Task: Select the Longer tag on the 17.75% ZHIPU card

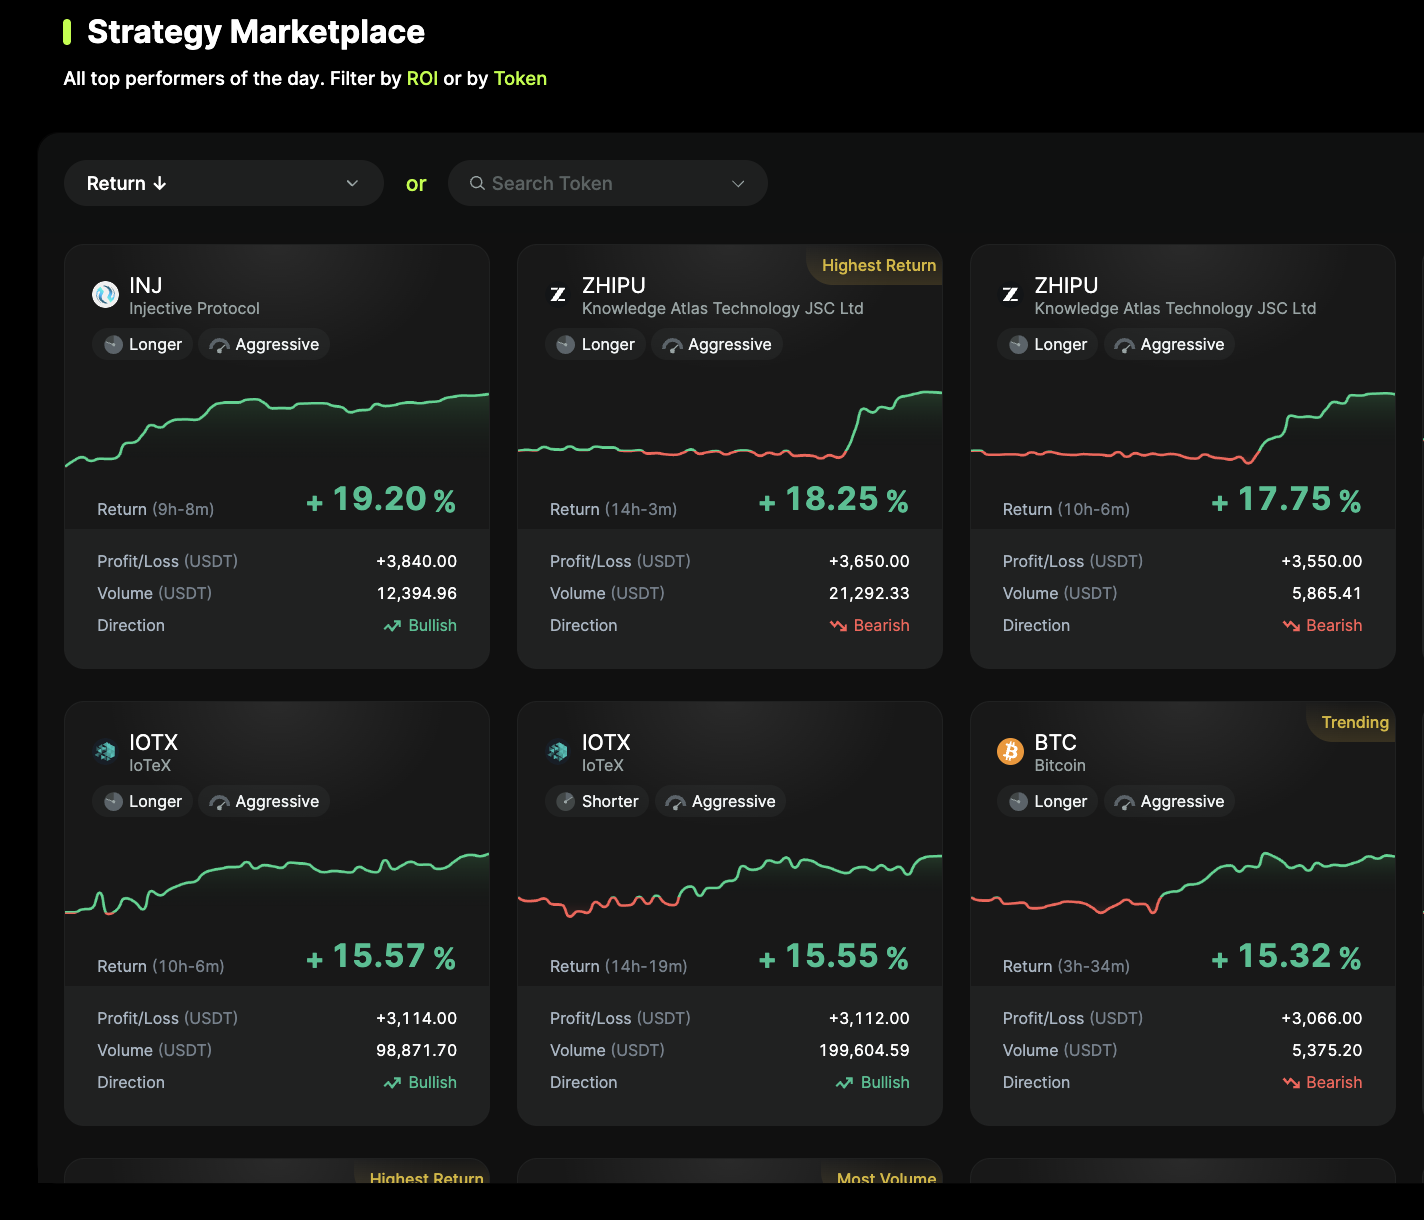Action: click(1048, 344)
